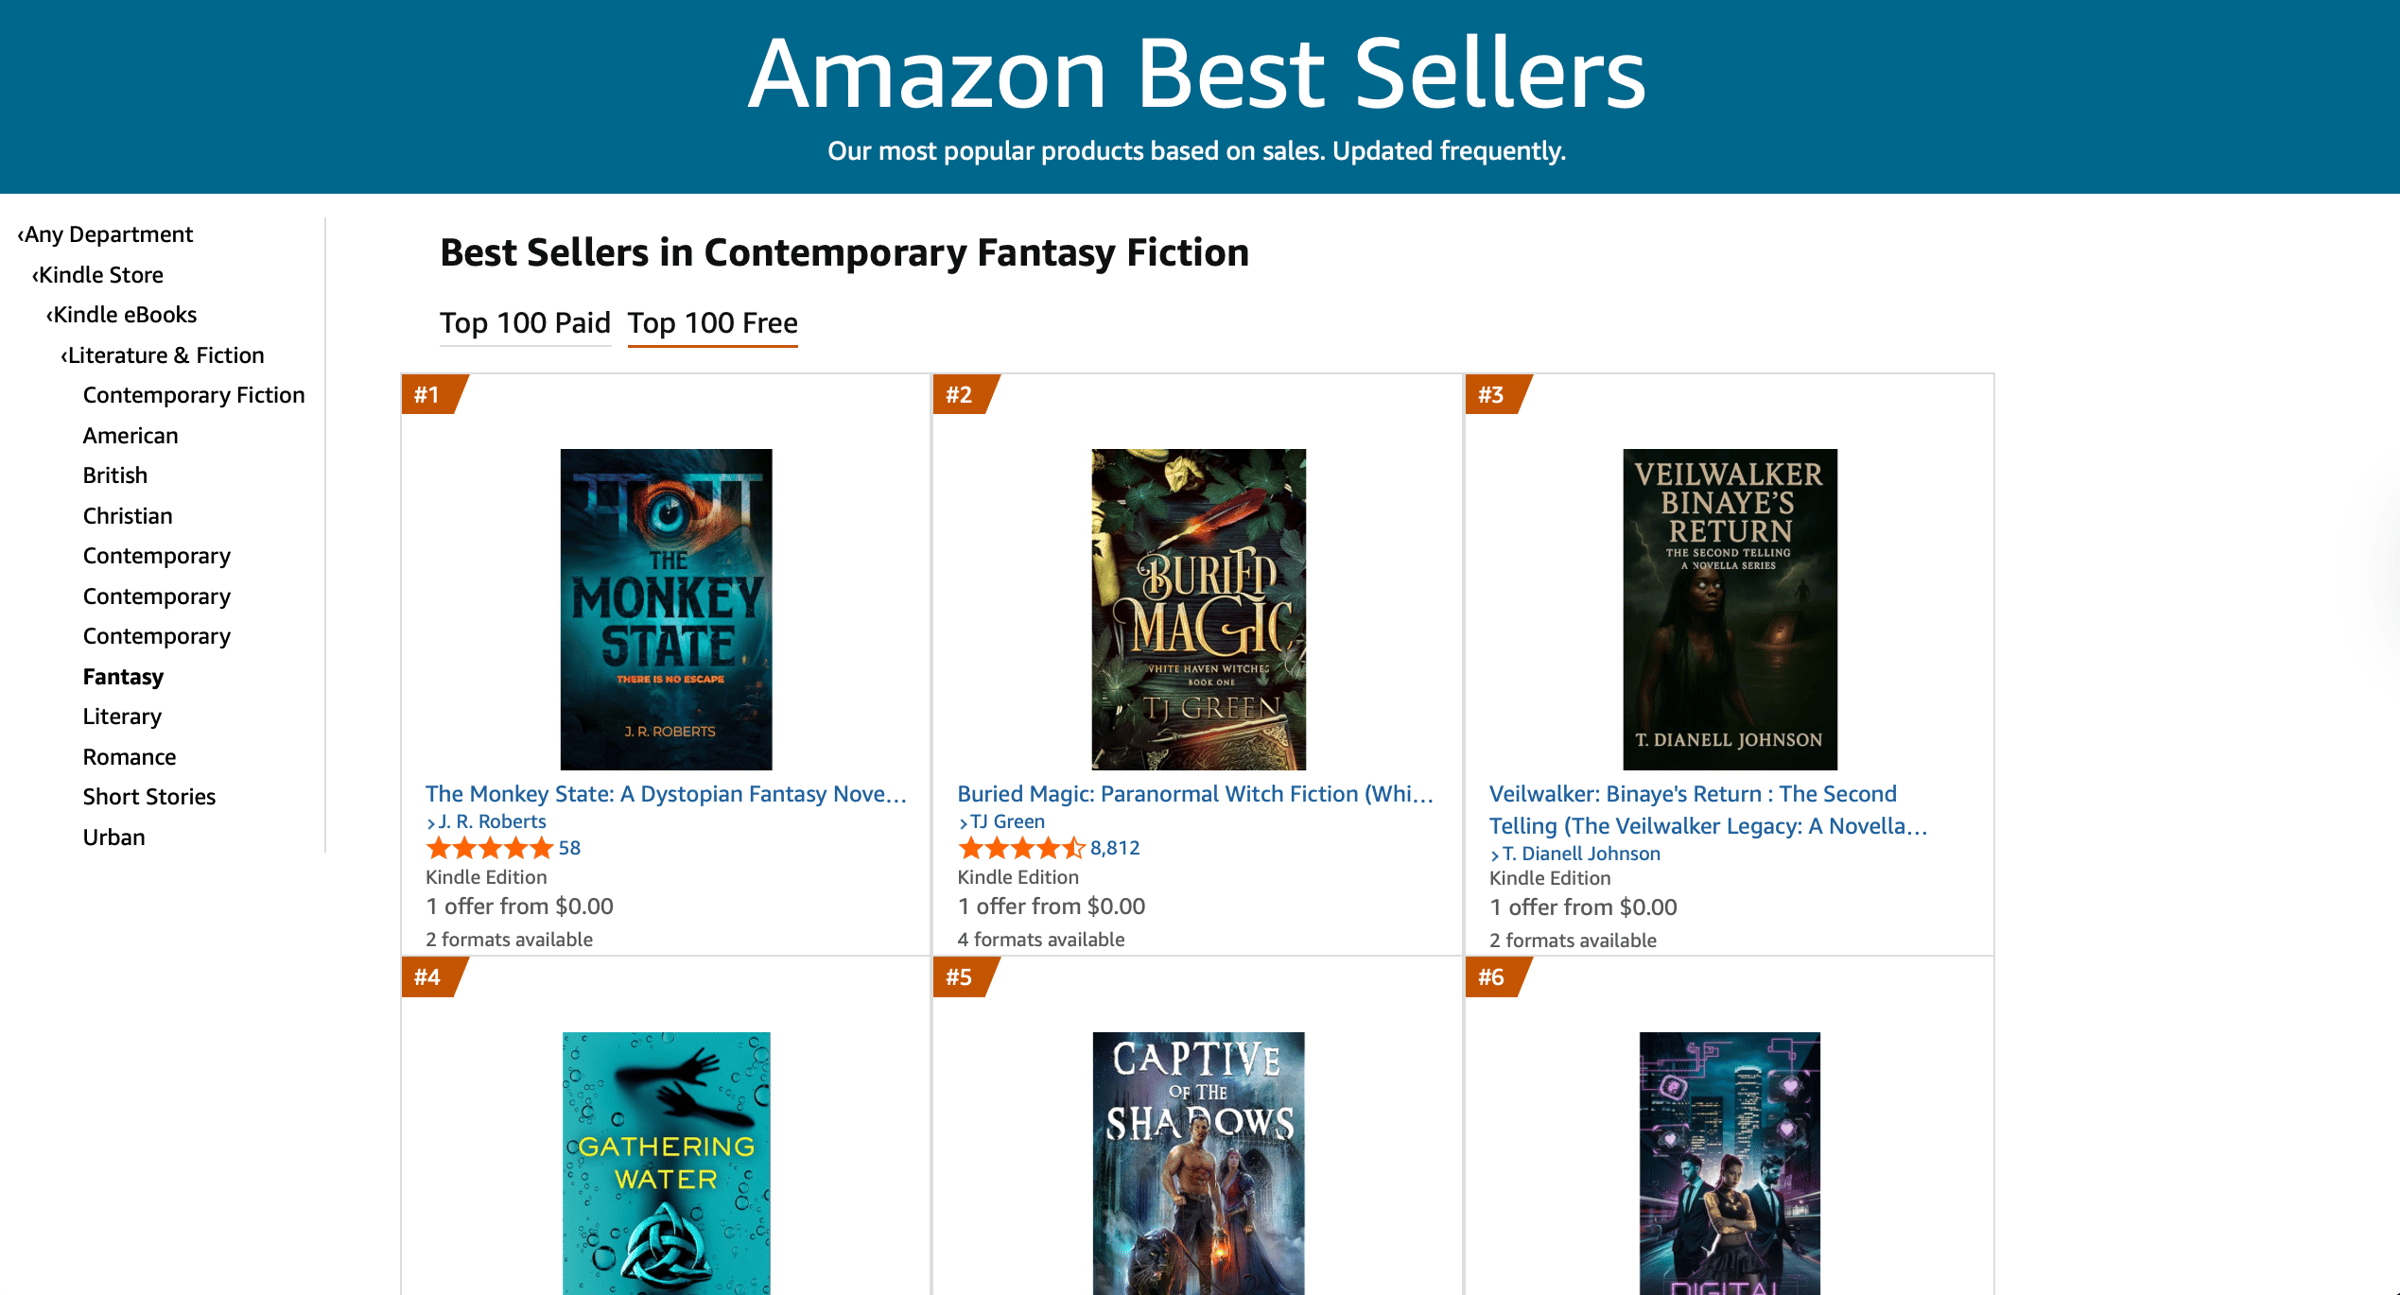The image size is (2400, 1295).
Task: Click Veilwalker Binaye's Return cover image
Action: pos(1729,609)
